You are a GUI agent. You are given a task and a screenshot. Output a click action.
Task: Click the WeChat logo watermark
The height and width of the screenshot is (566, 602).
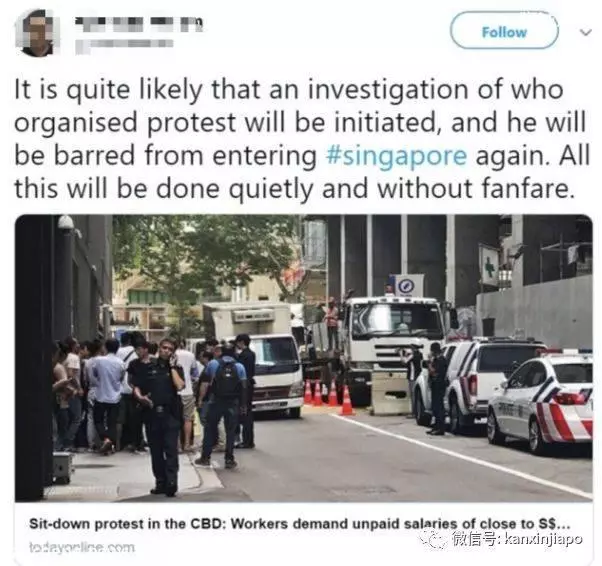click(x=434, y=538)
